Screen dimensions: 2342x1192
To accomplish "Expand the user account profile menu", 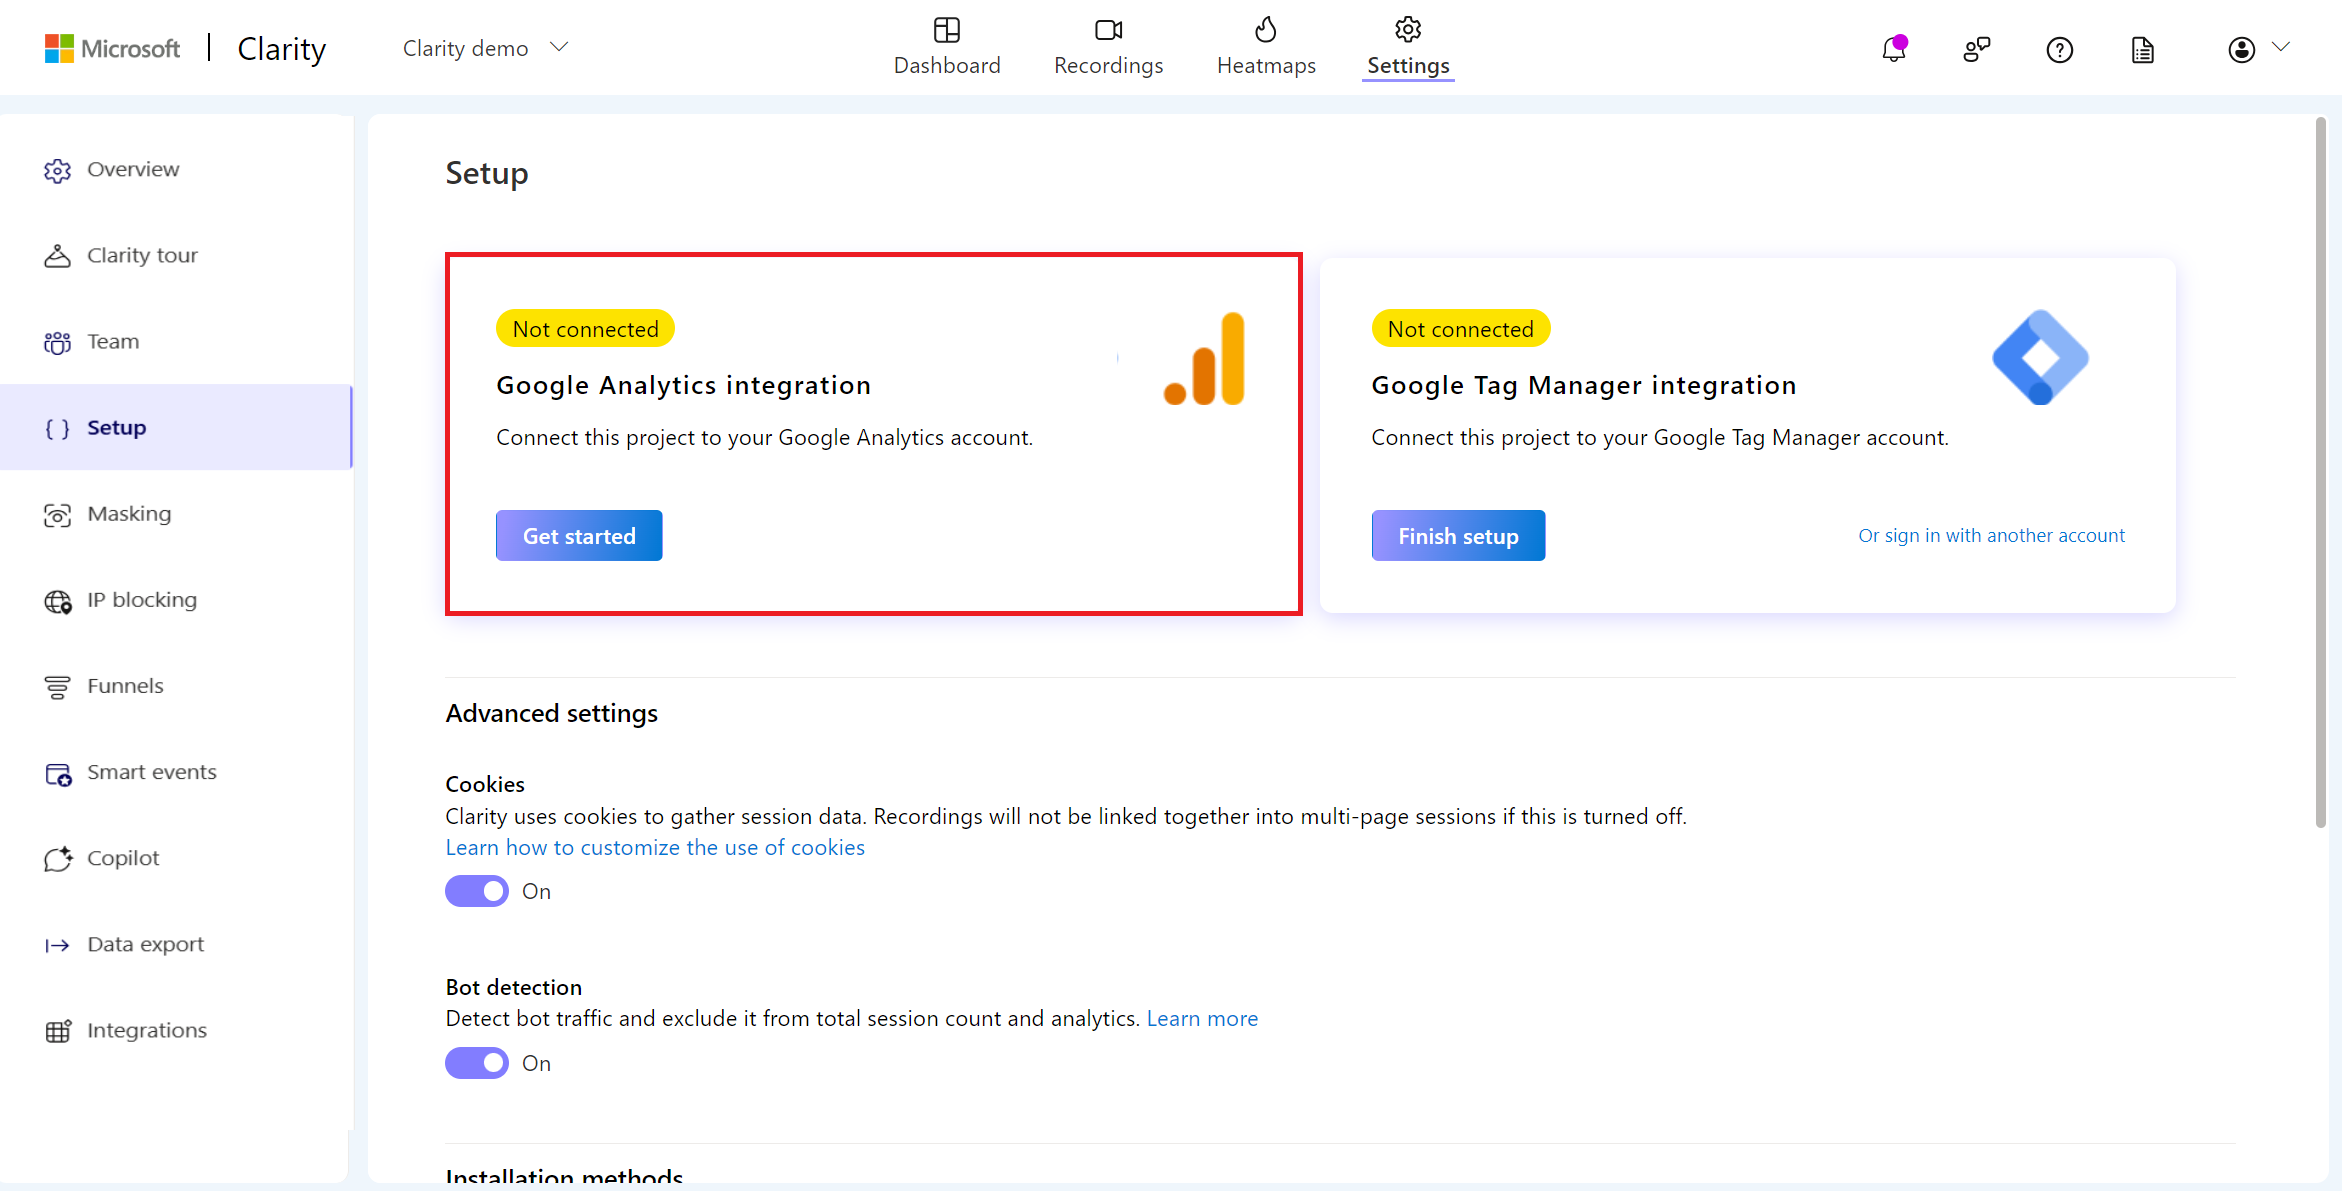I will [x=2257, y=47].
